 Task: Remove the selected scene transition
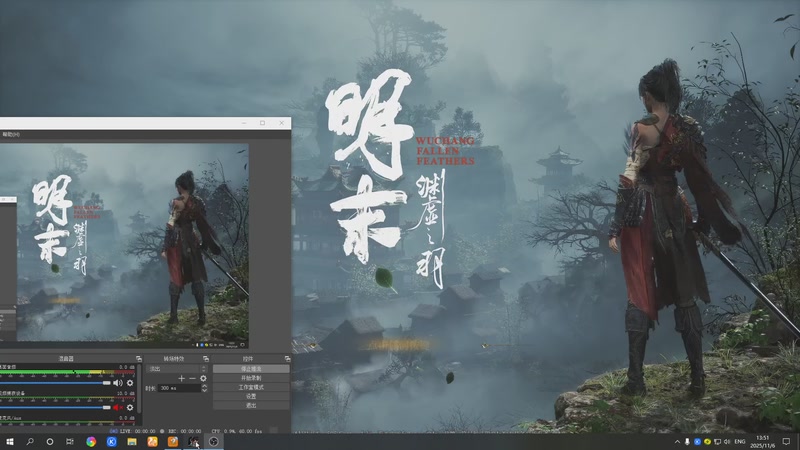tap(192, 379)
